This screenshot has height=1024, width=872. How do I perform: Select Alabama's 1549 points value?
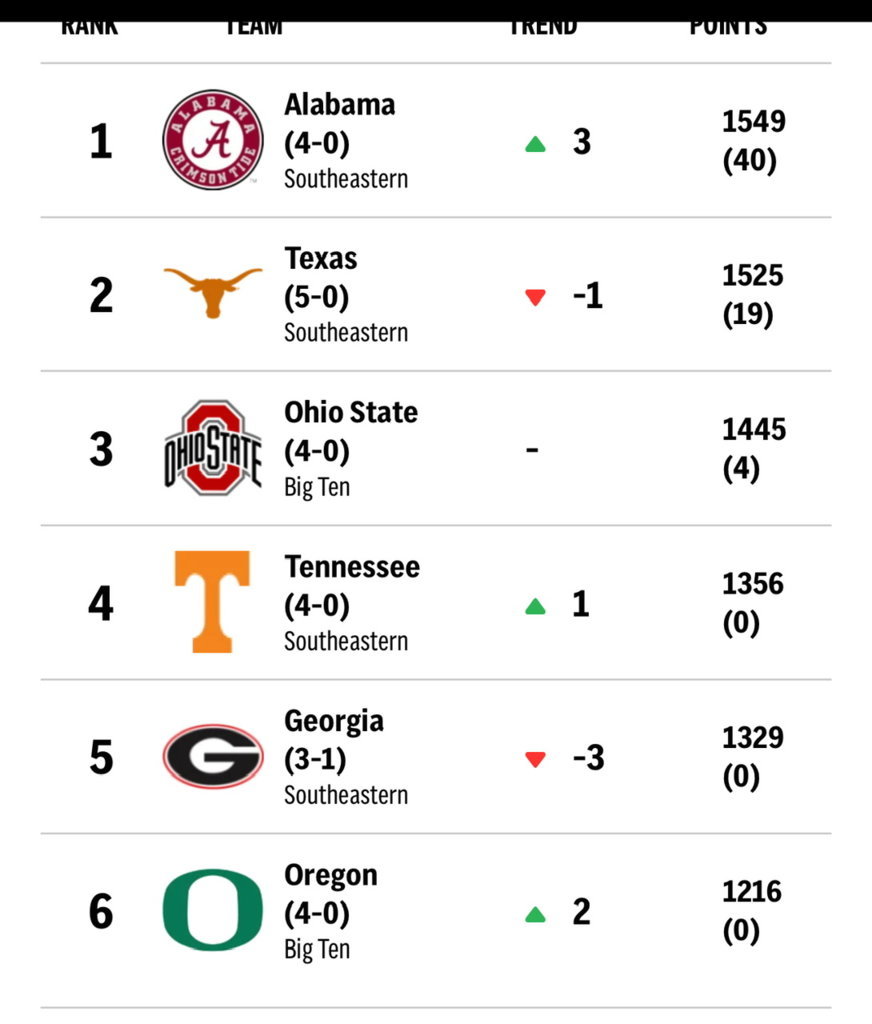[754, 121]
